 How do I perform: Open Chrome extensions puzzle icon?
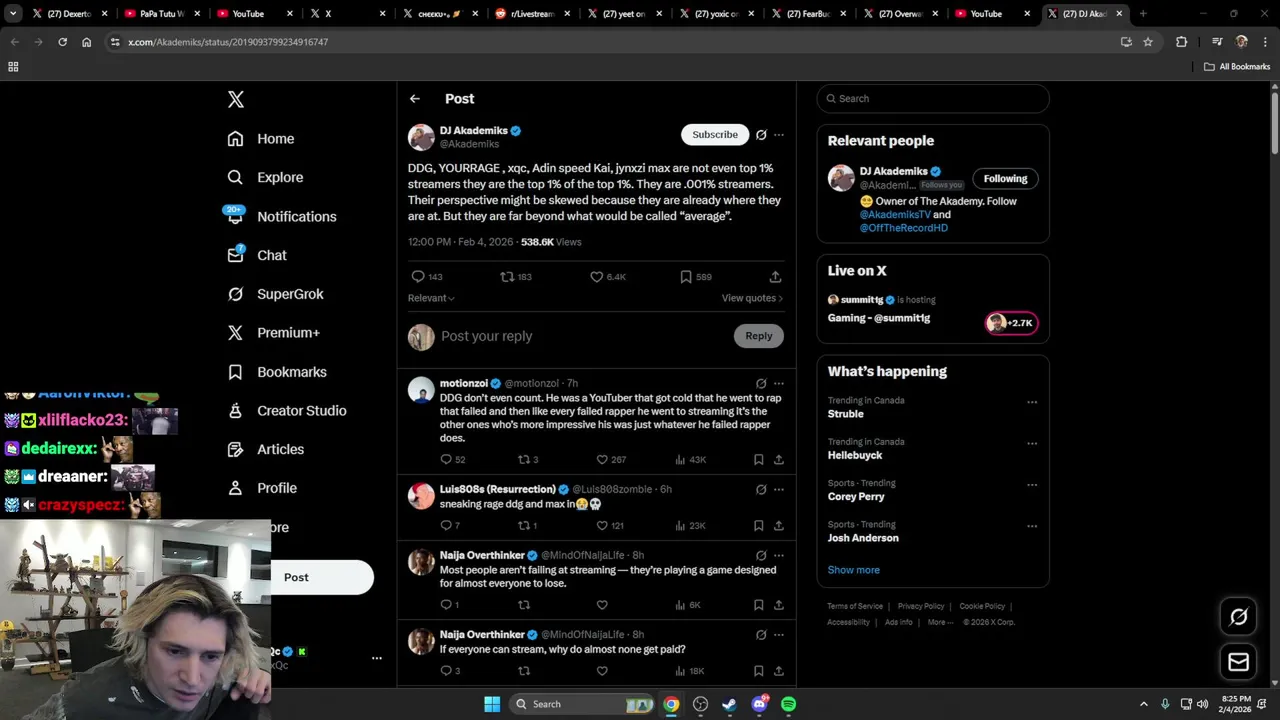[1181, 42]
